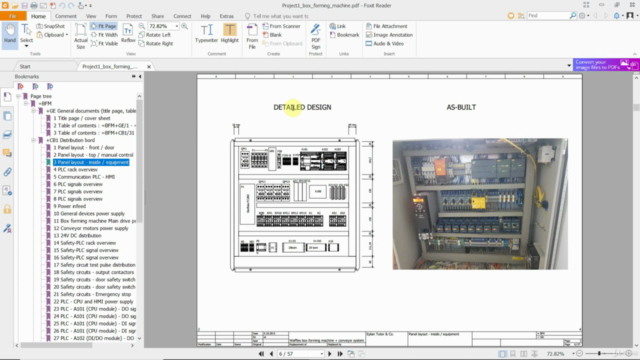Open the page number dropdown
Viewport: 640px width, 360px height.
[x=322, y=354]
